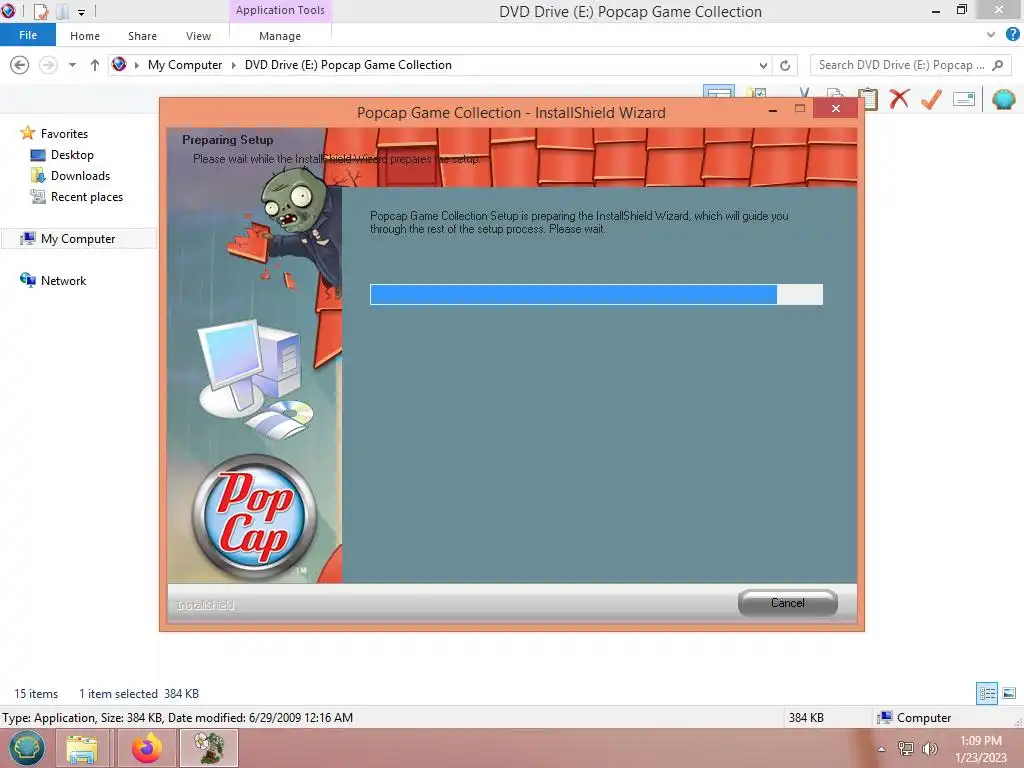The width and height of the screenshot is (1024, 768).
Task: Open Customize Quick Access Toolbar dropdown
Action: (x=82, y=12)
